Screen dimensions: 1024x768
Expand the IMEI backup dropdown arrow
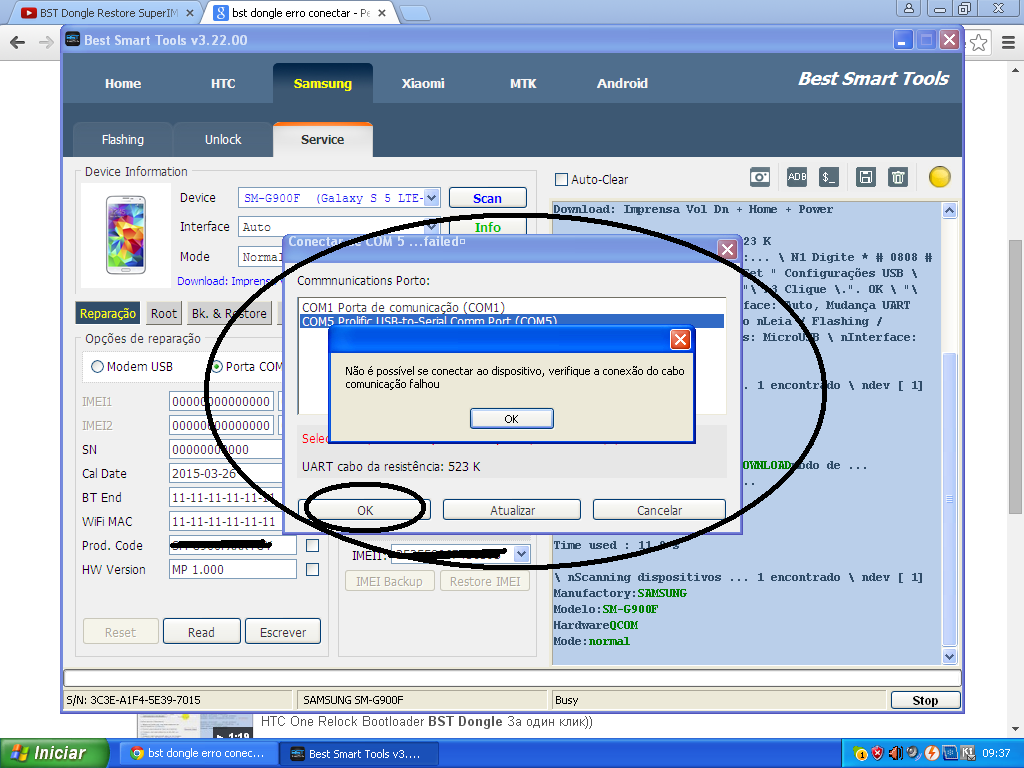[521, 554]
